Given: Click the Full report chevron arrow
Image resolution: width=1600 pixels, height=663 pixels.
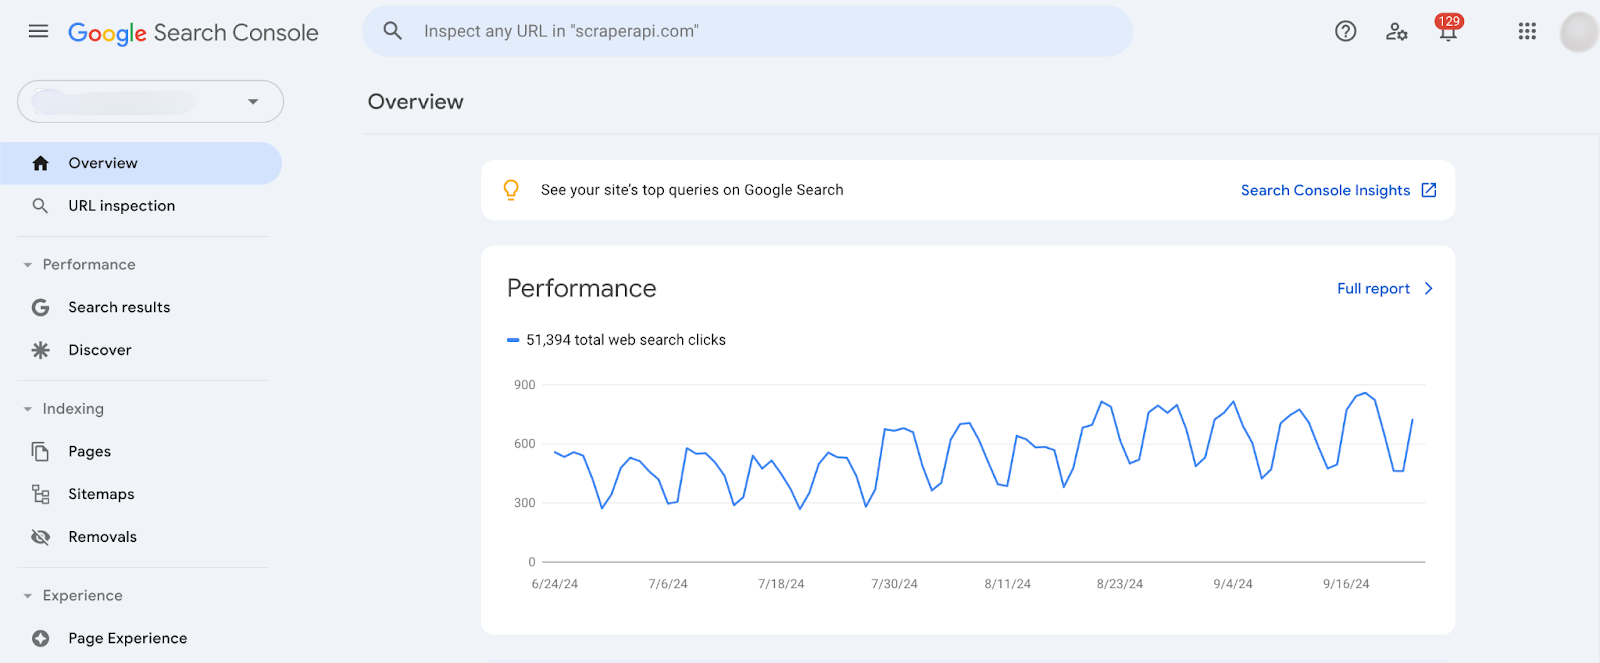Looking at the screenshot, I should (x=1428, y=288).
